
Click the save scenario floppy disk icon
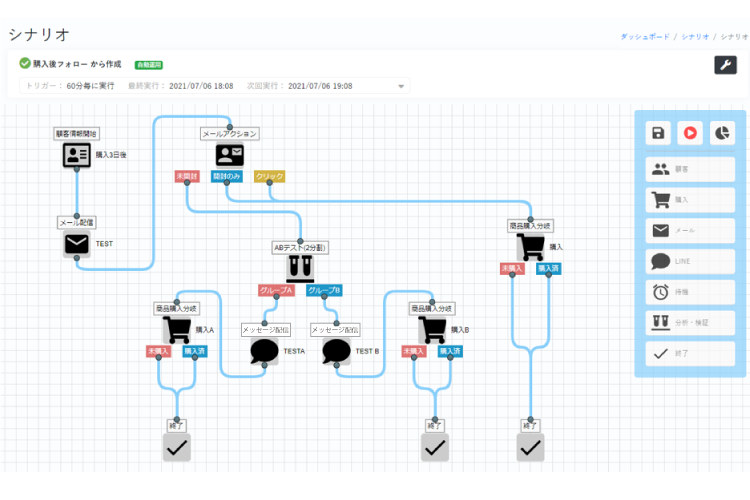[x=658, y=133]
